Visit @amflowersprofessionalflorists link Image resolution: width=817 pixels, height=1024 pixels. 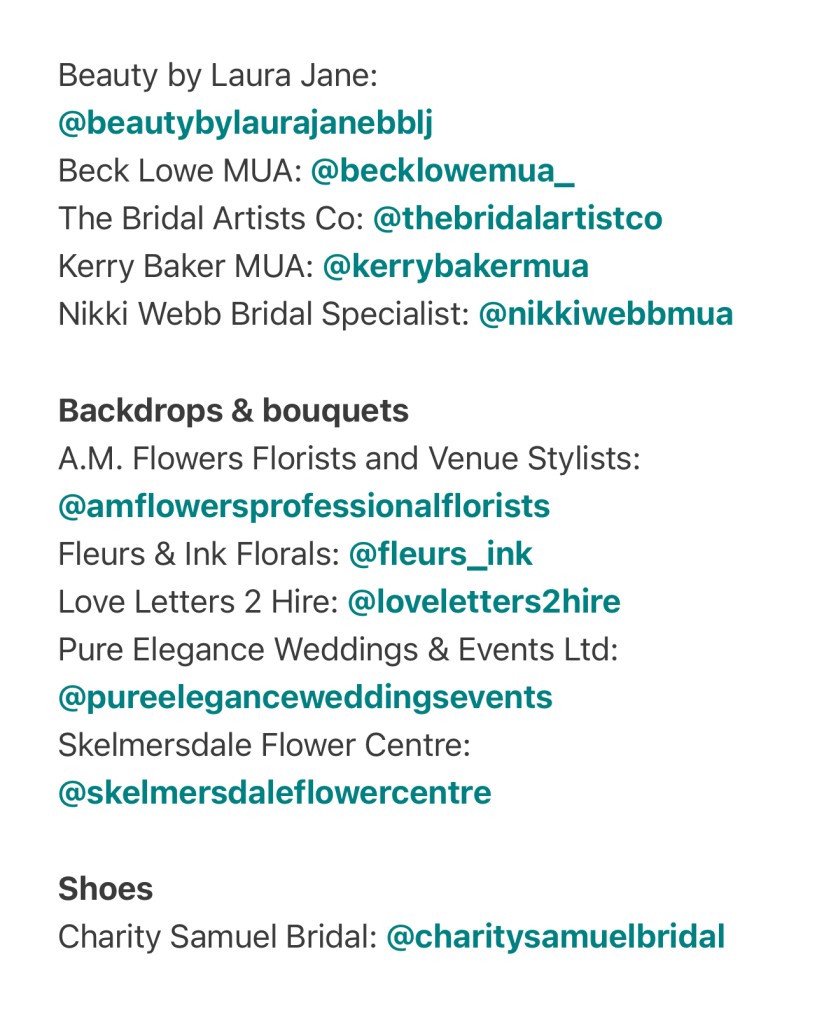tap(304, 506)
